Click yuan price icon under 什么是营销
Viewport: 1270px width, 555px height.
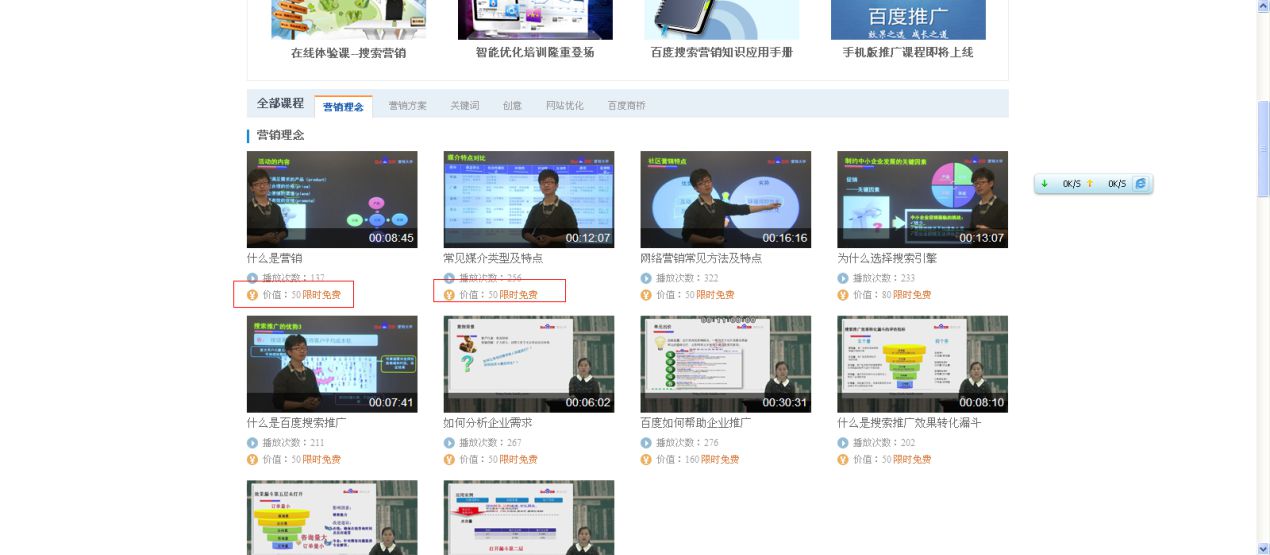(x=252, y=295)
